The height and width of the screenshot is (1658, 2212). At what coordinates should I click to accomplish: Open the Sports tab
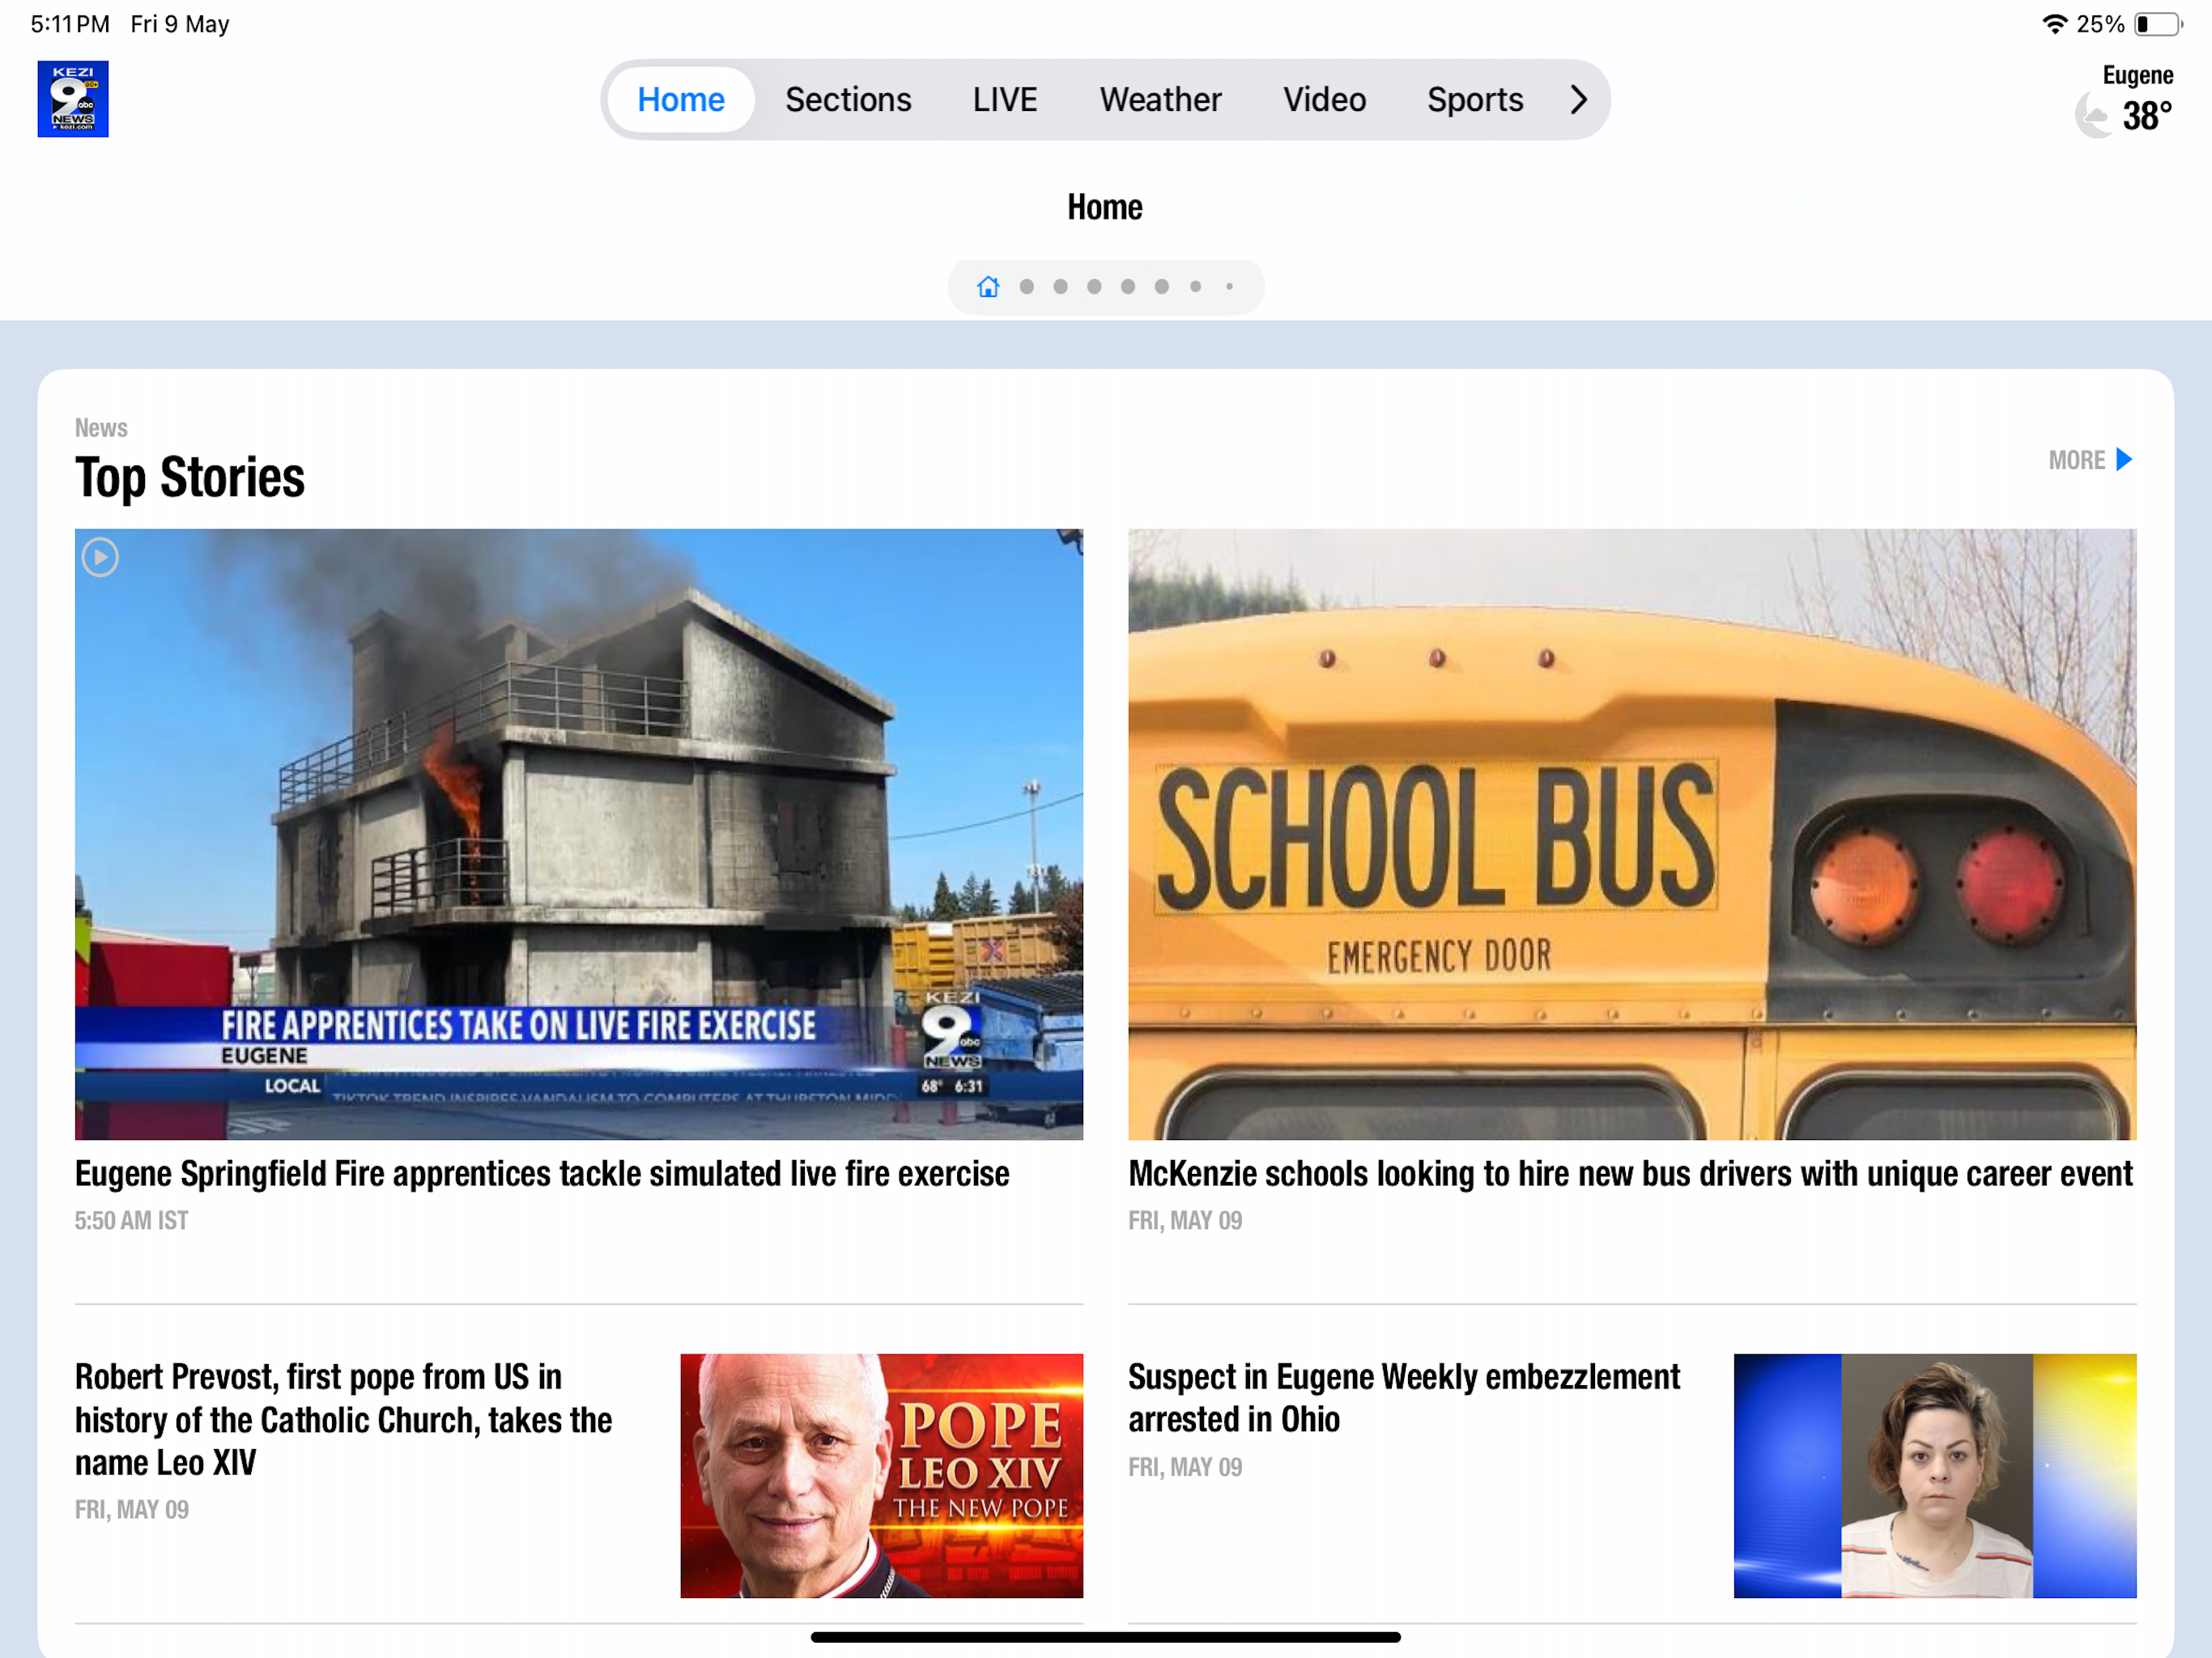1475,99
